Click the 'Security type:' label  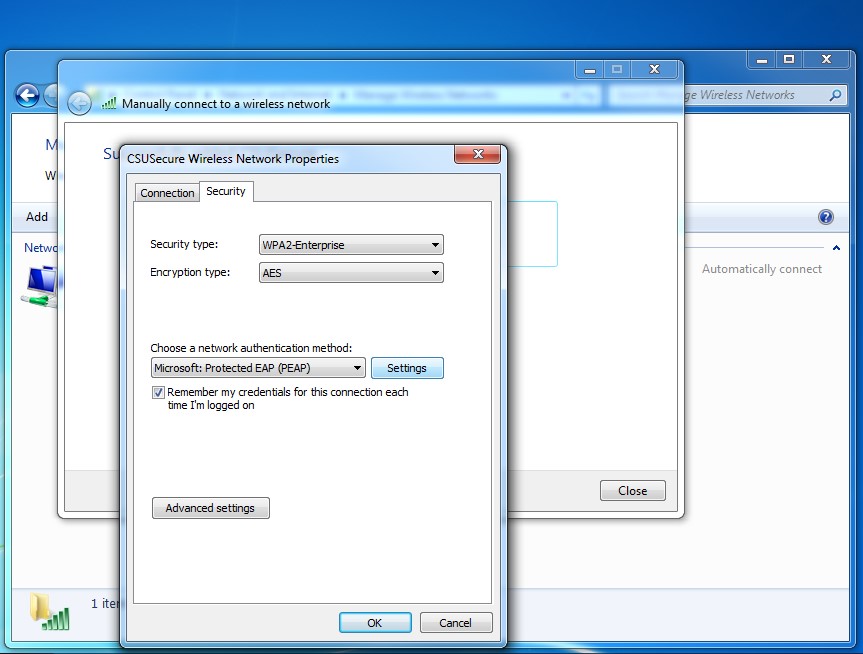184,244
